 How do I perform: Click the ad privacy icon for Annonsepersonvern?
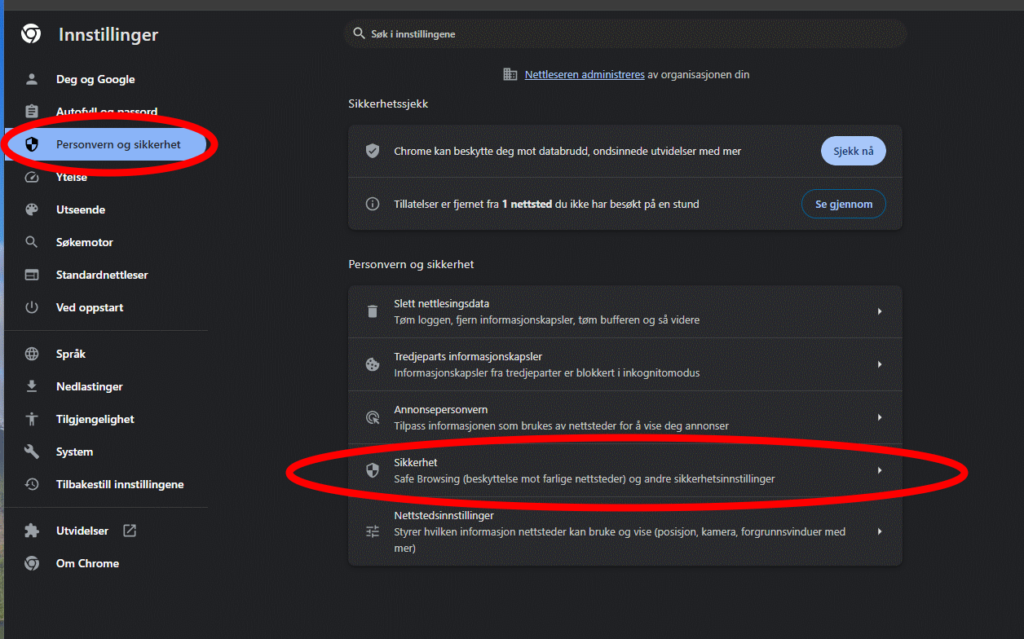click(372, 418)
